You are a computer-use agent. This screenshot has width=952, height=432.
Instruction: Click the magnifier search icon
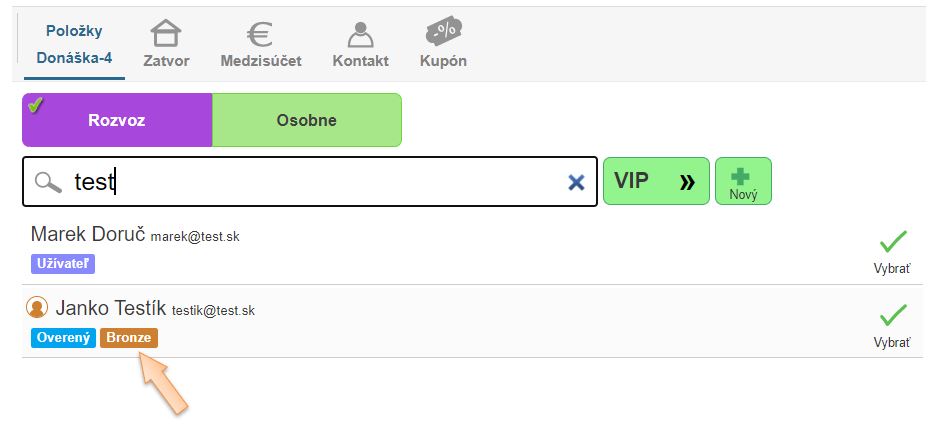coord(48,182)
